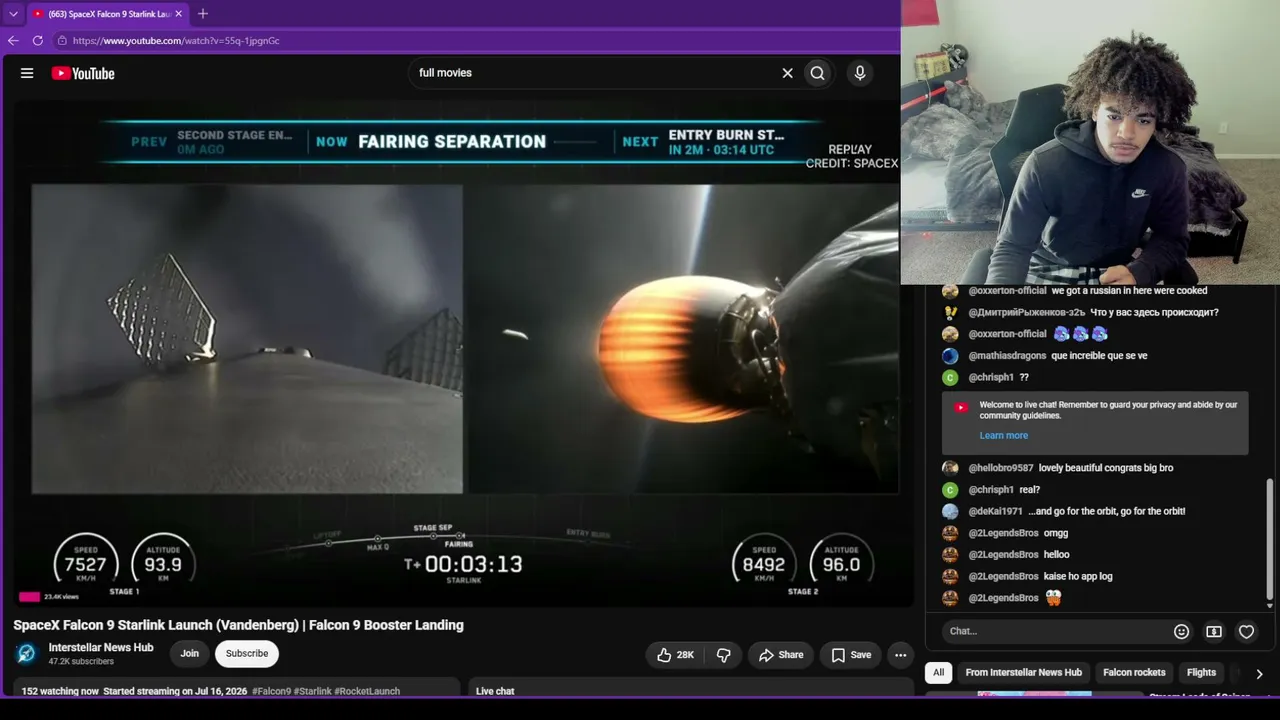
Task: Select the 'Falcon rockets' chip
Action: tap(1134, 673)
